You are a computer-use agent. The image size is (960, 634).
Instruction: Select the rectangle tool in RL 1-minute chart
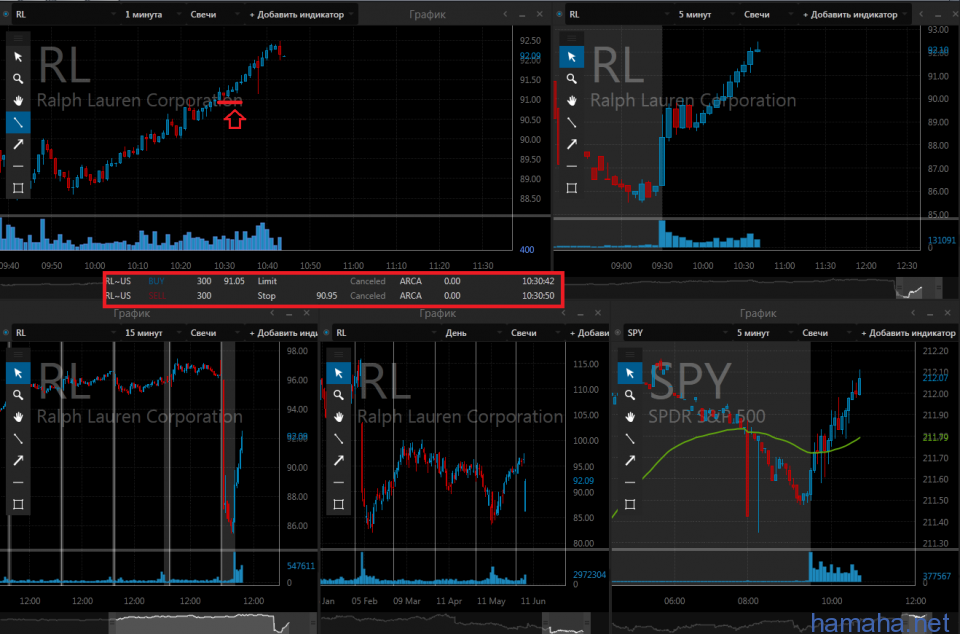[x=18, y=188]
